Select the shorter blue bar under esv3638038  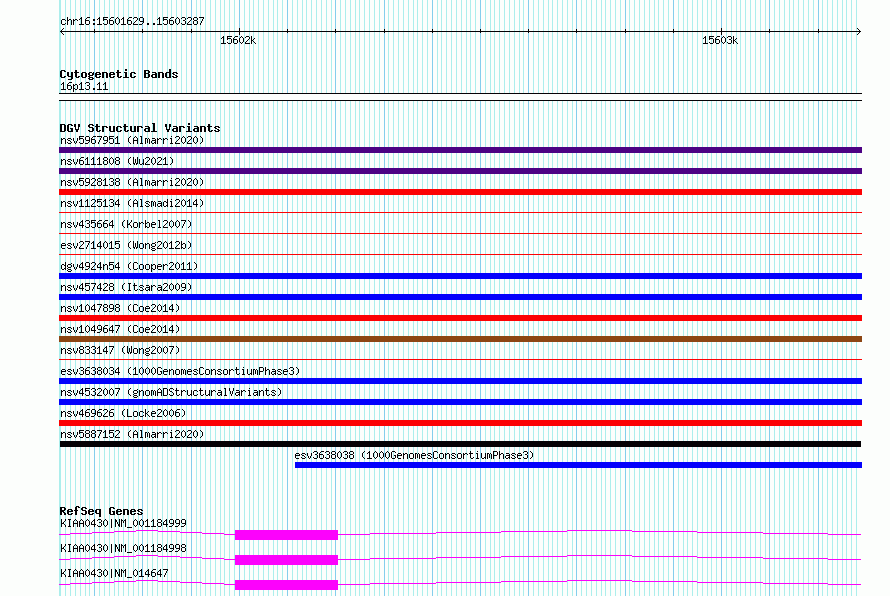(578, 465)
